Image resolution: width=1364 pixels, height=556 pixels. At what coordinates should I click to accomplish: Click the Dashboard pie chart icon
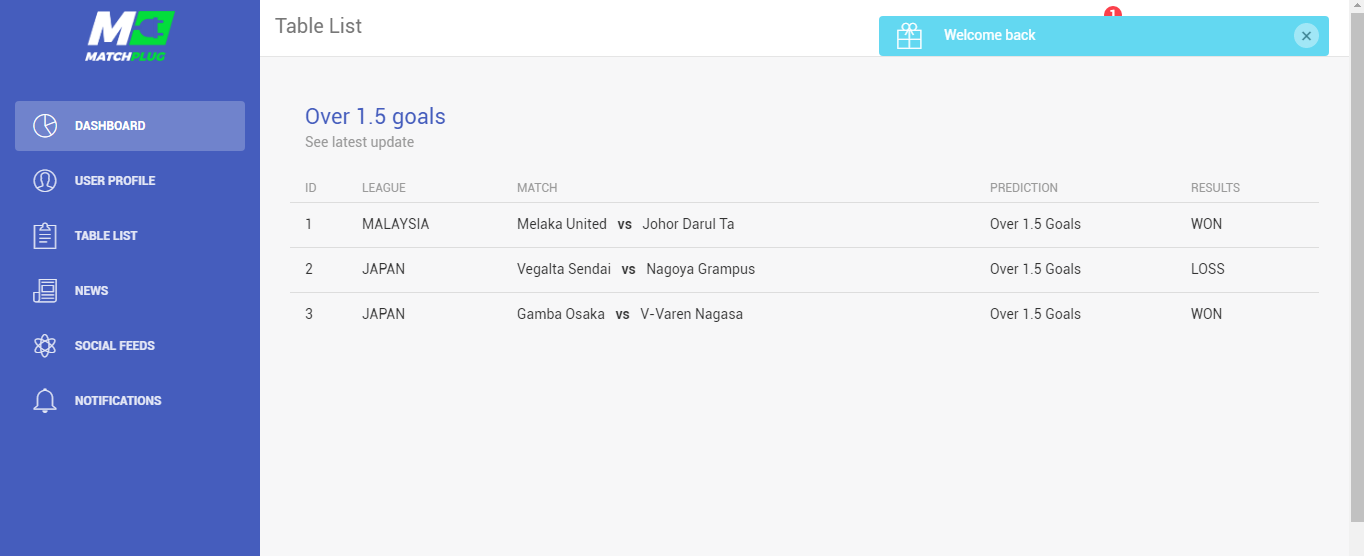point(45,126)
